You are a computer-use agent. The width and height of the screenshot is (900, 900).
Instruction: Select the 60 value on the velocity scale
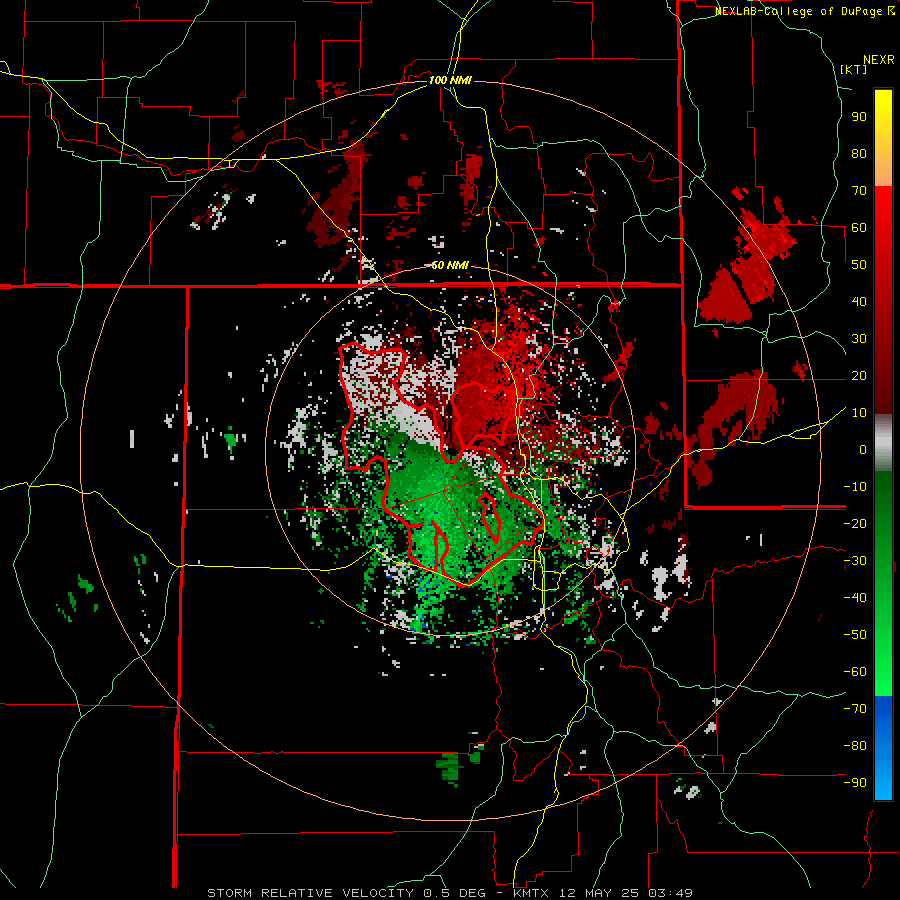(x=859, y=228)
